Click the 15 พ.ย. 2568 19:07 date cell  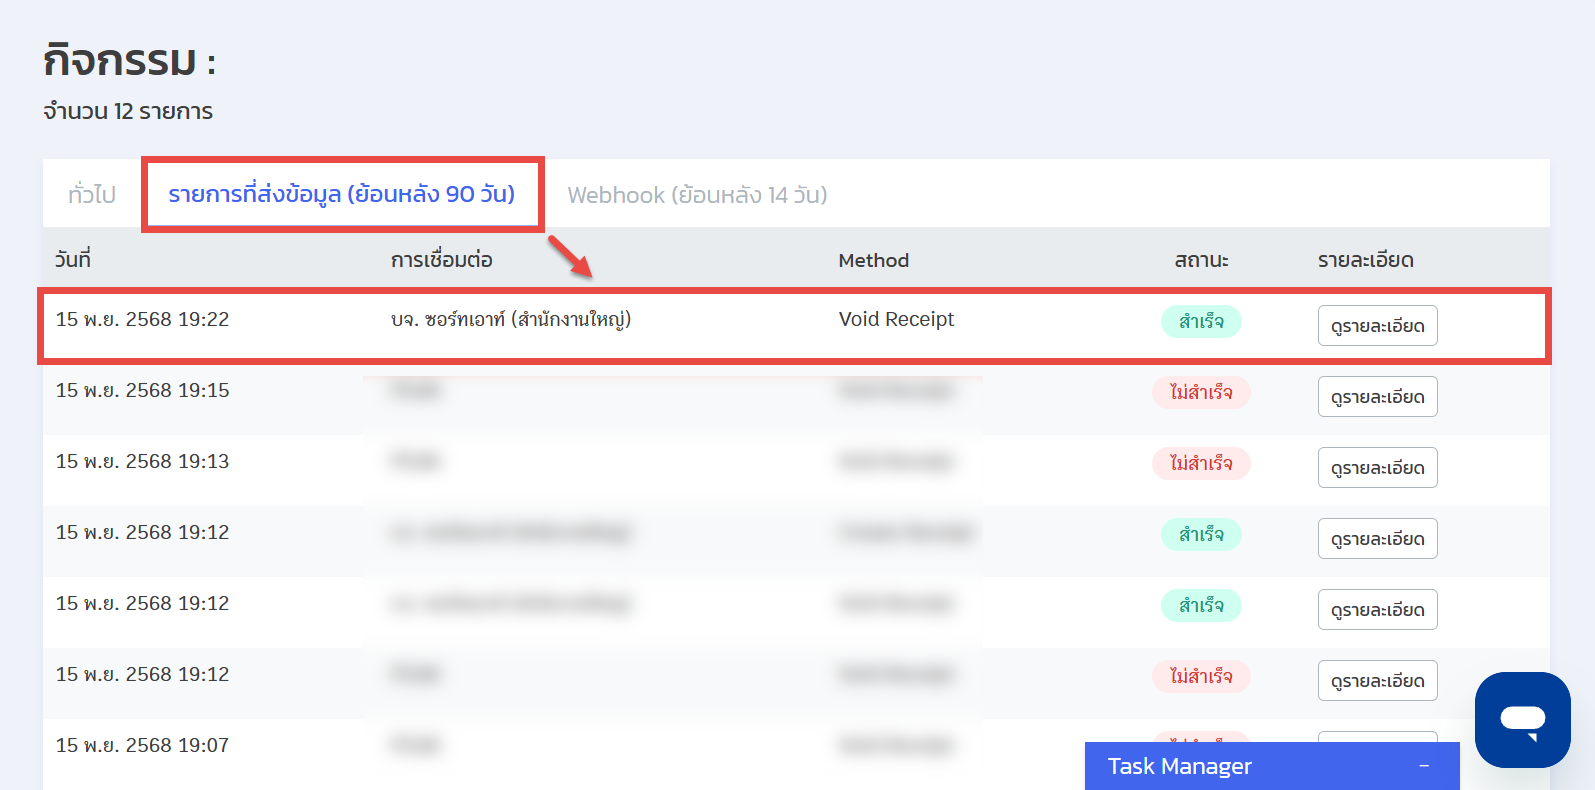(142, 745)
